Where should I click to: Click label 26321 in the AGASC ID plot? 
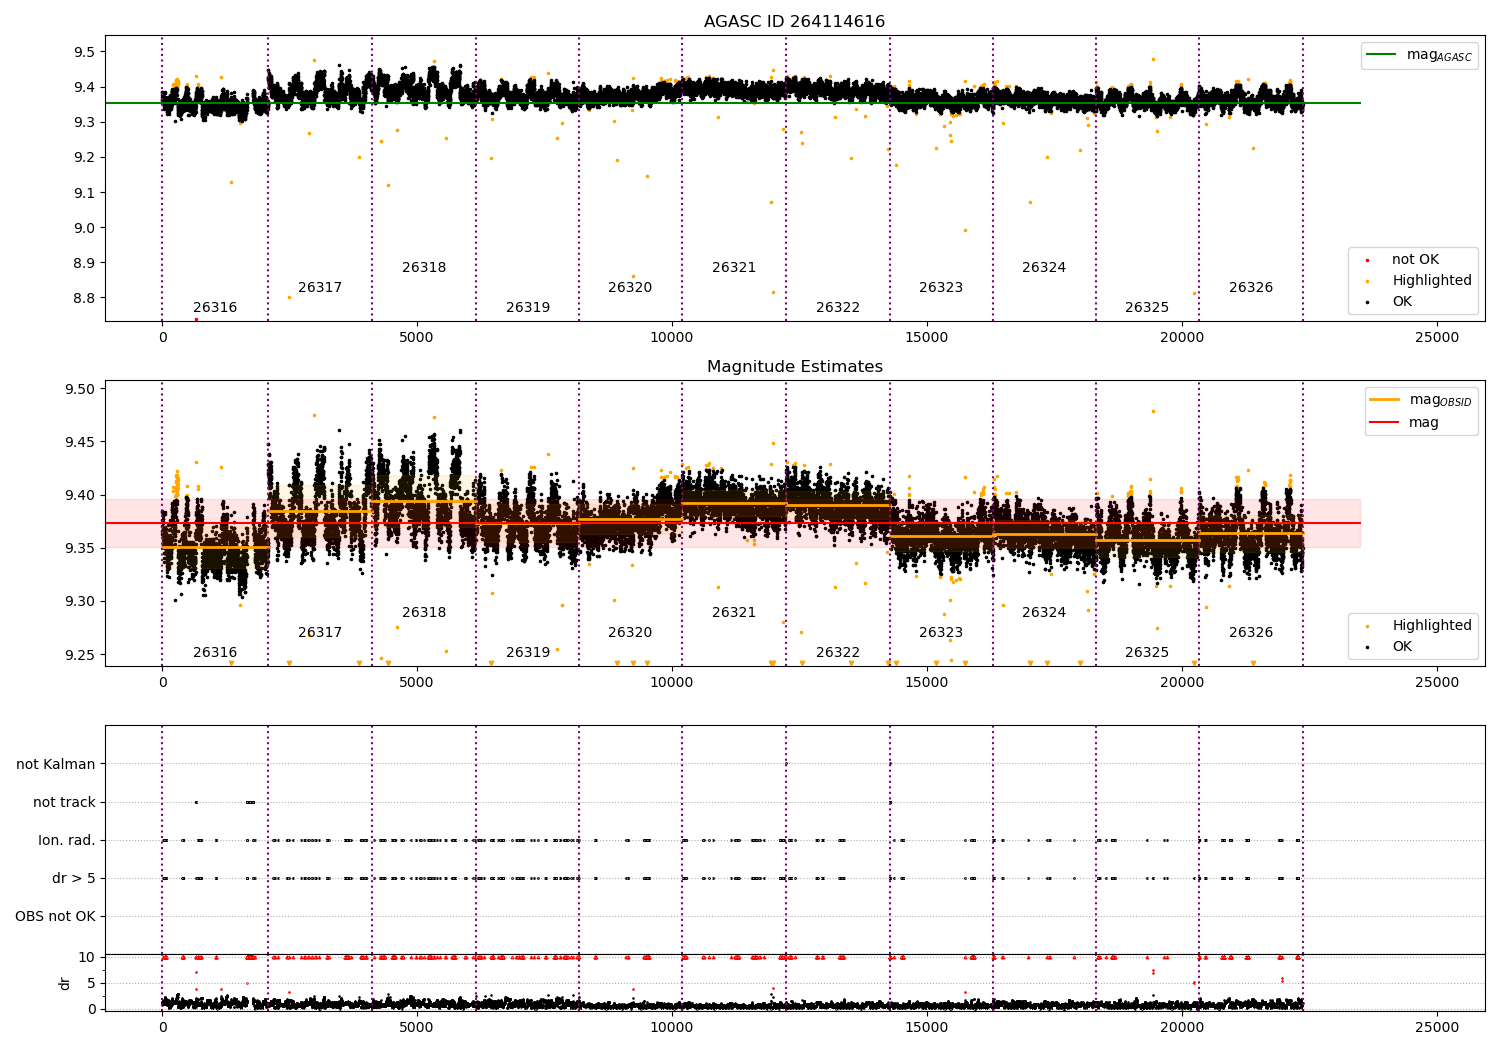pos(734,268)
